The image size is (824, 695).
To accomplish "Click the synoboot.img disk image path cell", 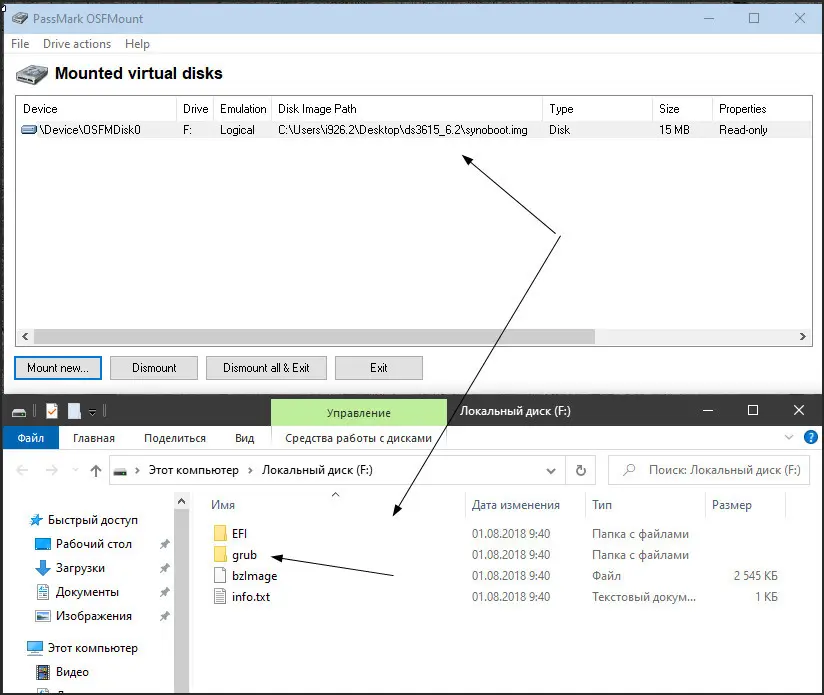I will [403, 130].
